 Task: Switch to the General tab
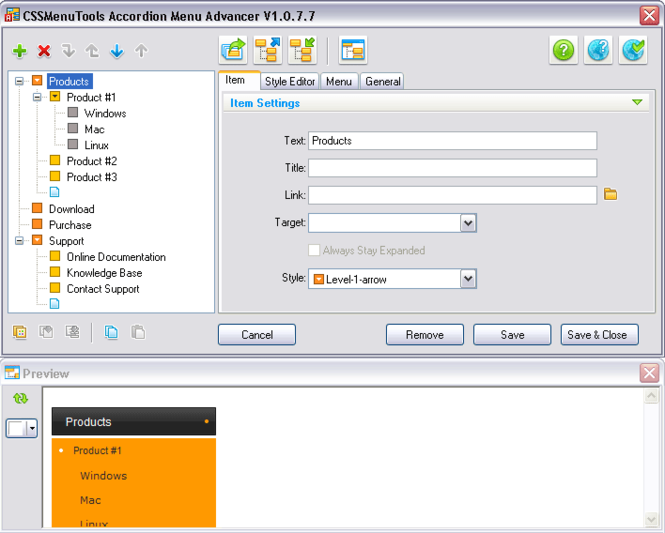pyautogui.click(x=383, y=81)
